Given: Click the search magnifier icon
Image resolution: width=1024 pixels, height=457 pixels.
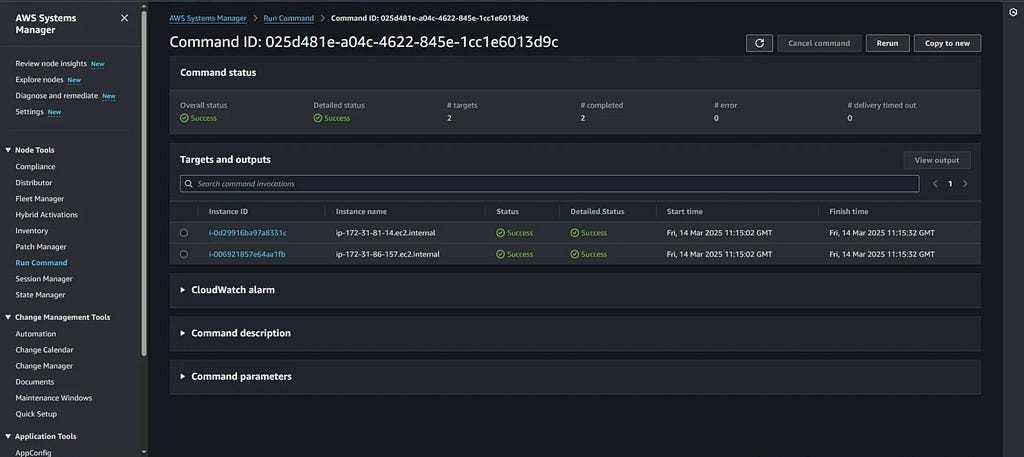Looking at the screenshot, I should click(x=189, y=184).
